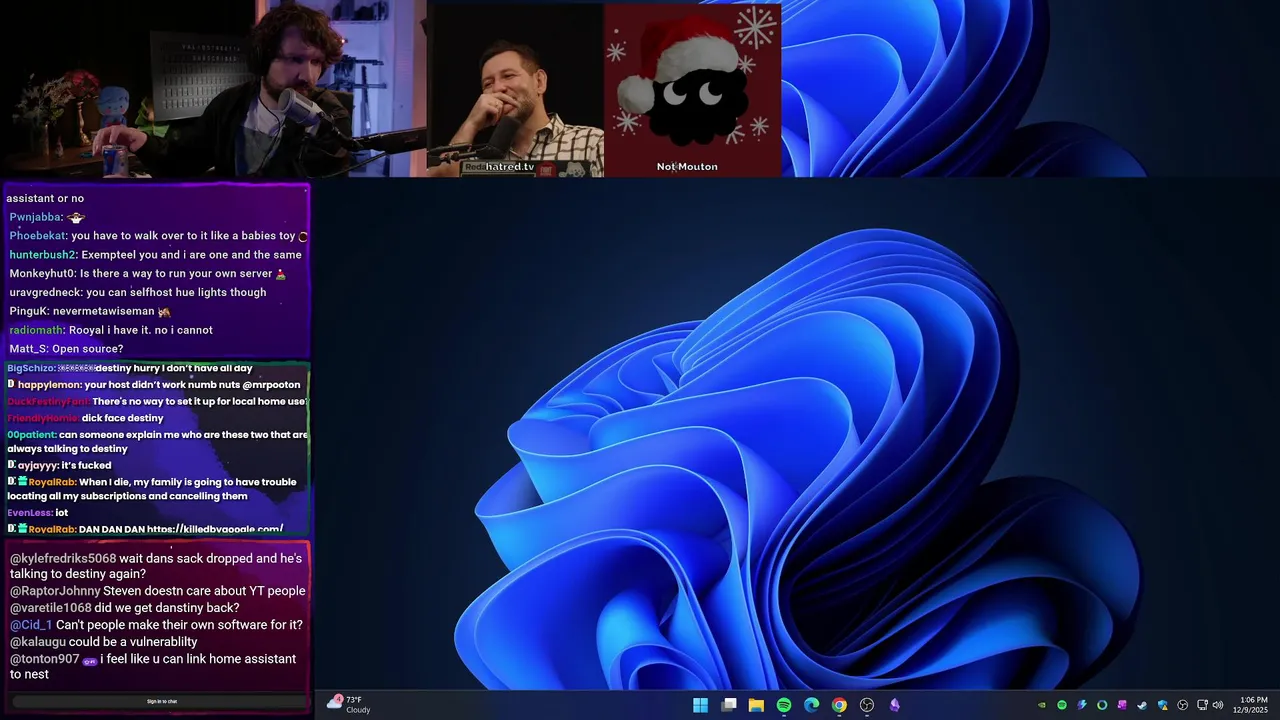Click username Pwnjabba in chat

click(36, 217)
